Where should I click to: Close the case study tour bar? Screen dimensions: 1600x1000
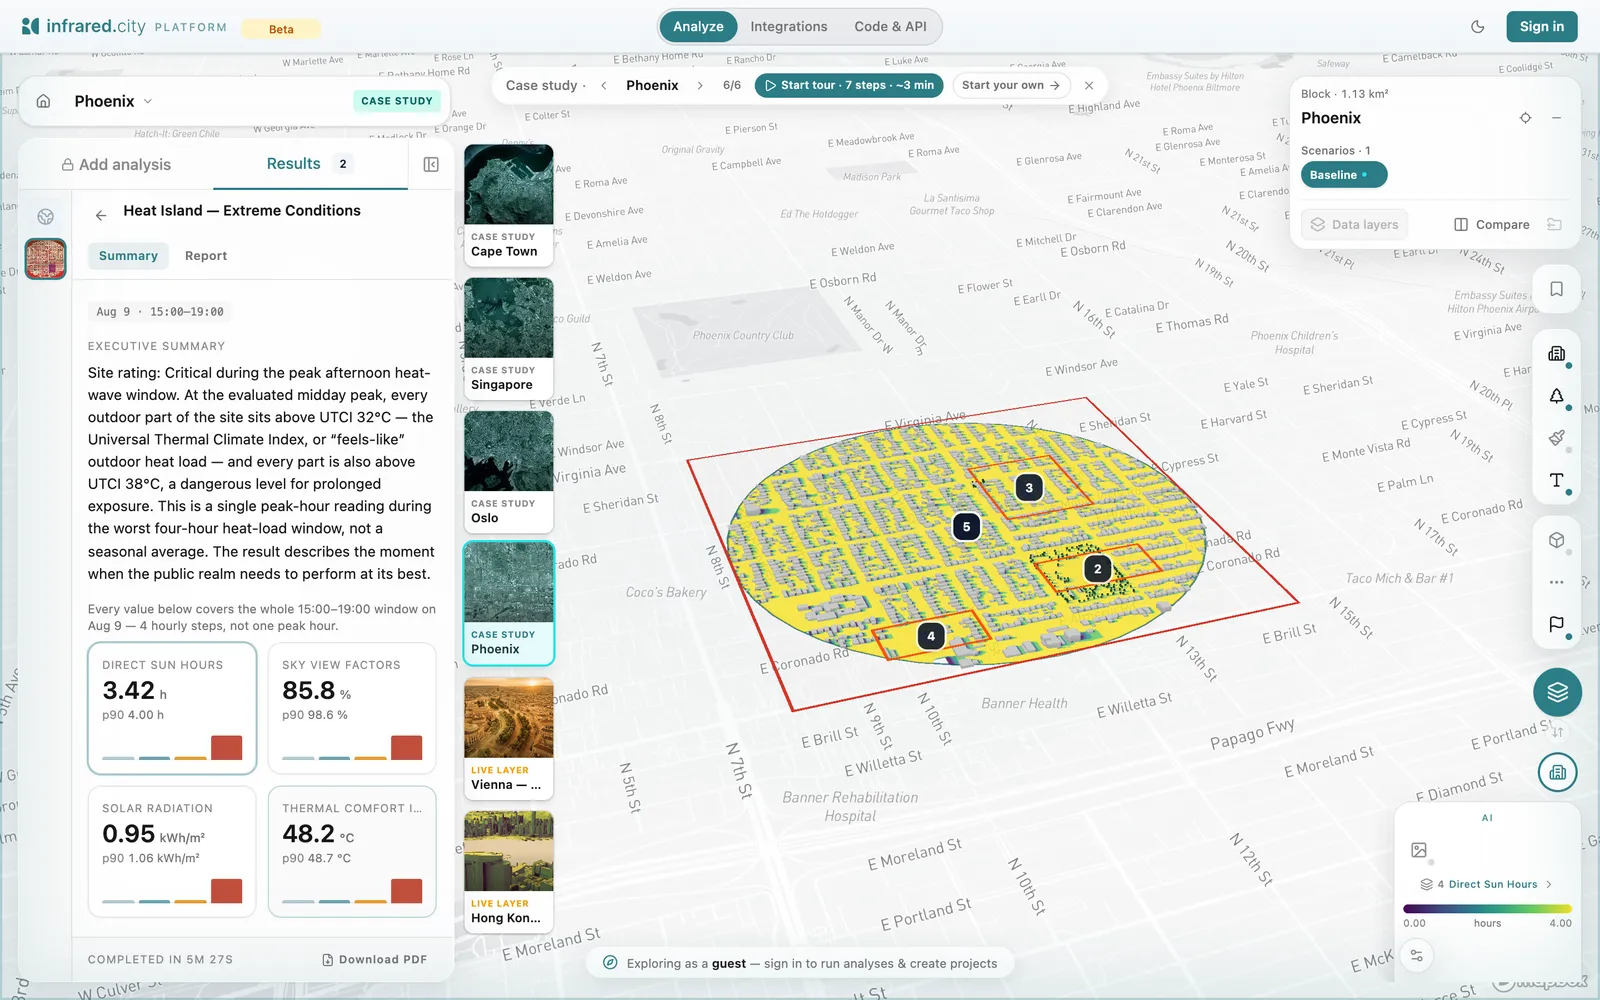[x=1089, y=85]
